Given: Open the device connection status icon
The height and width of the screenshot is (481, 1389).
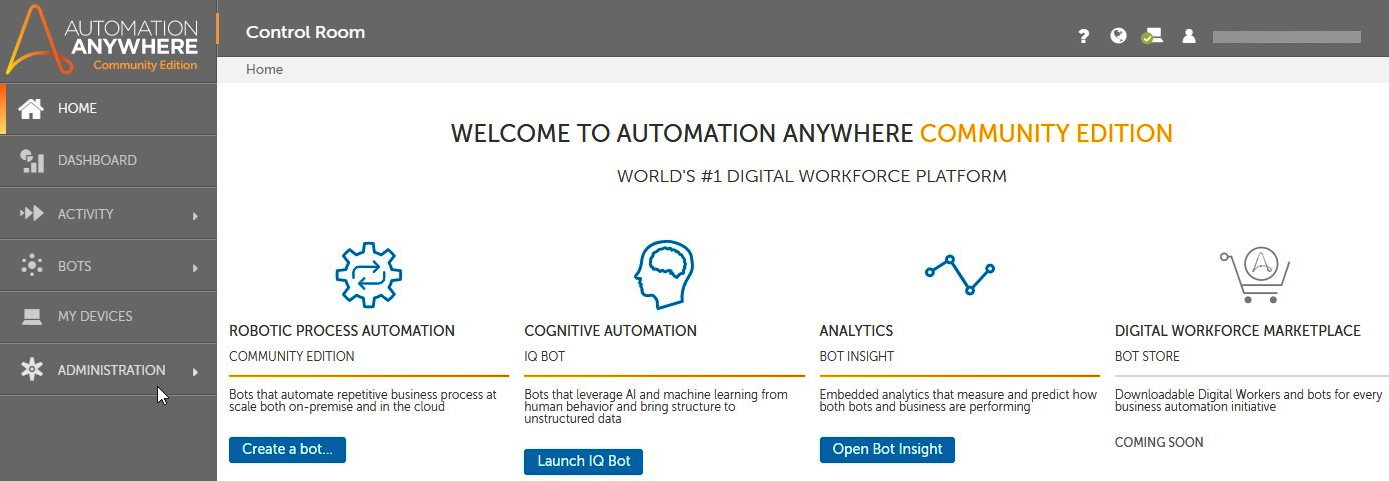Looking at the screenshot, I should [x=1152, y=36].
